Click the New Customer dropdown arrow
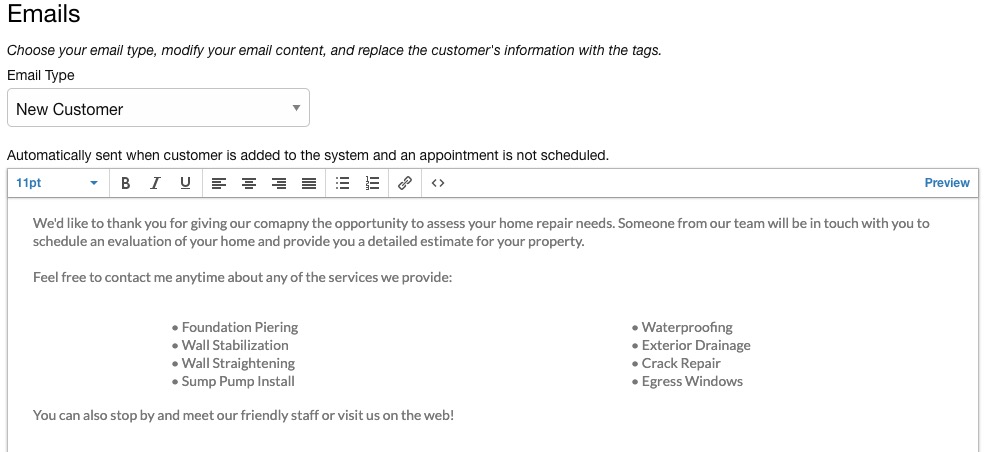Image resolution: width=988 pixels, height=452 pixels. tap(296, 108)
